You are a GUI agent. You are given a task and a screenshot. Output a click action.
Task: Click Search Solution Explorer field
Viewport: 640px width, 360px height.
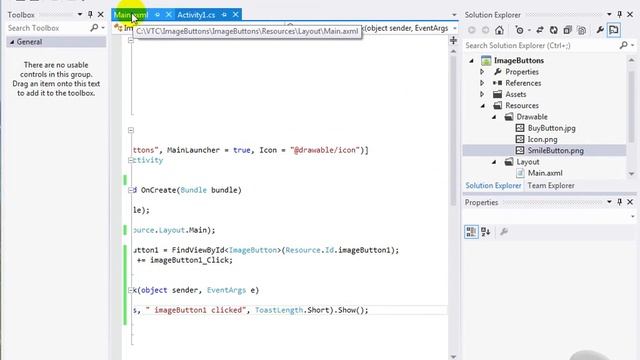pyautogui.click(x=541, y=45)
